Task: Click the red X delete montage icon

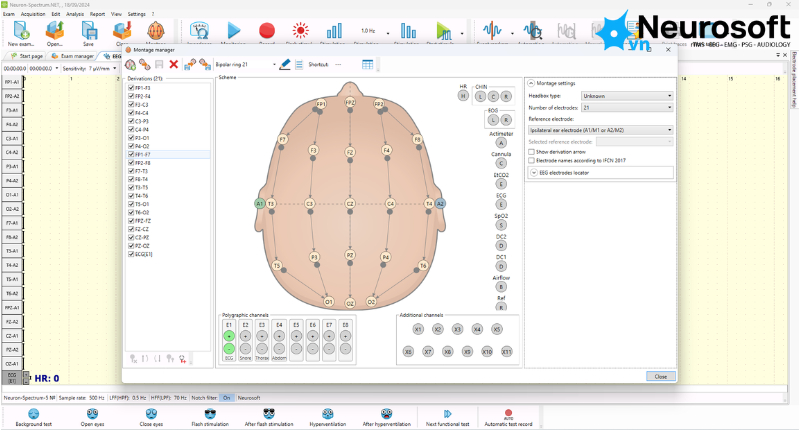Action: point(173,64)
